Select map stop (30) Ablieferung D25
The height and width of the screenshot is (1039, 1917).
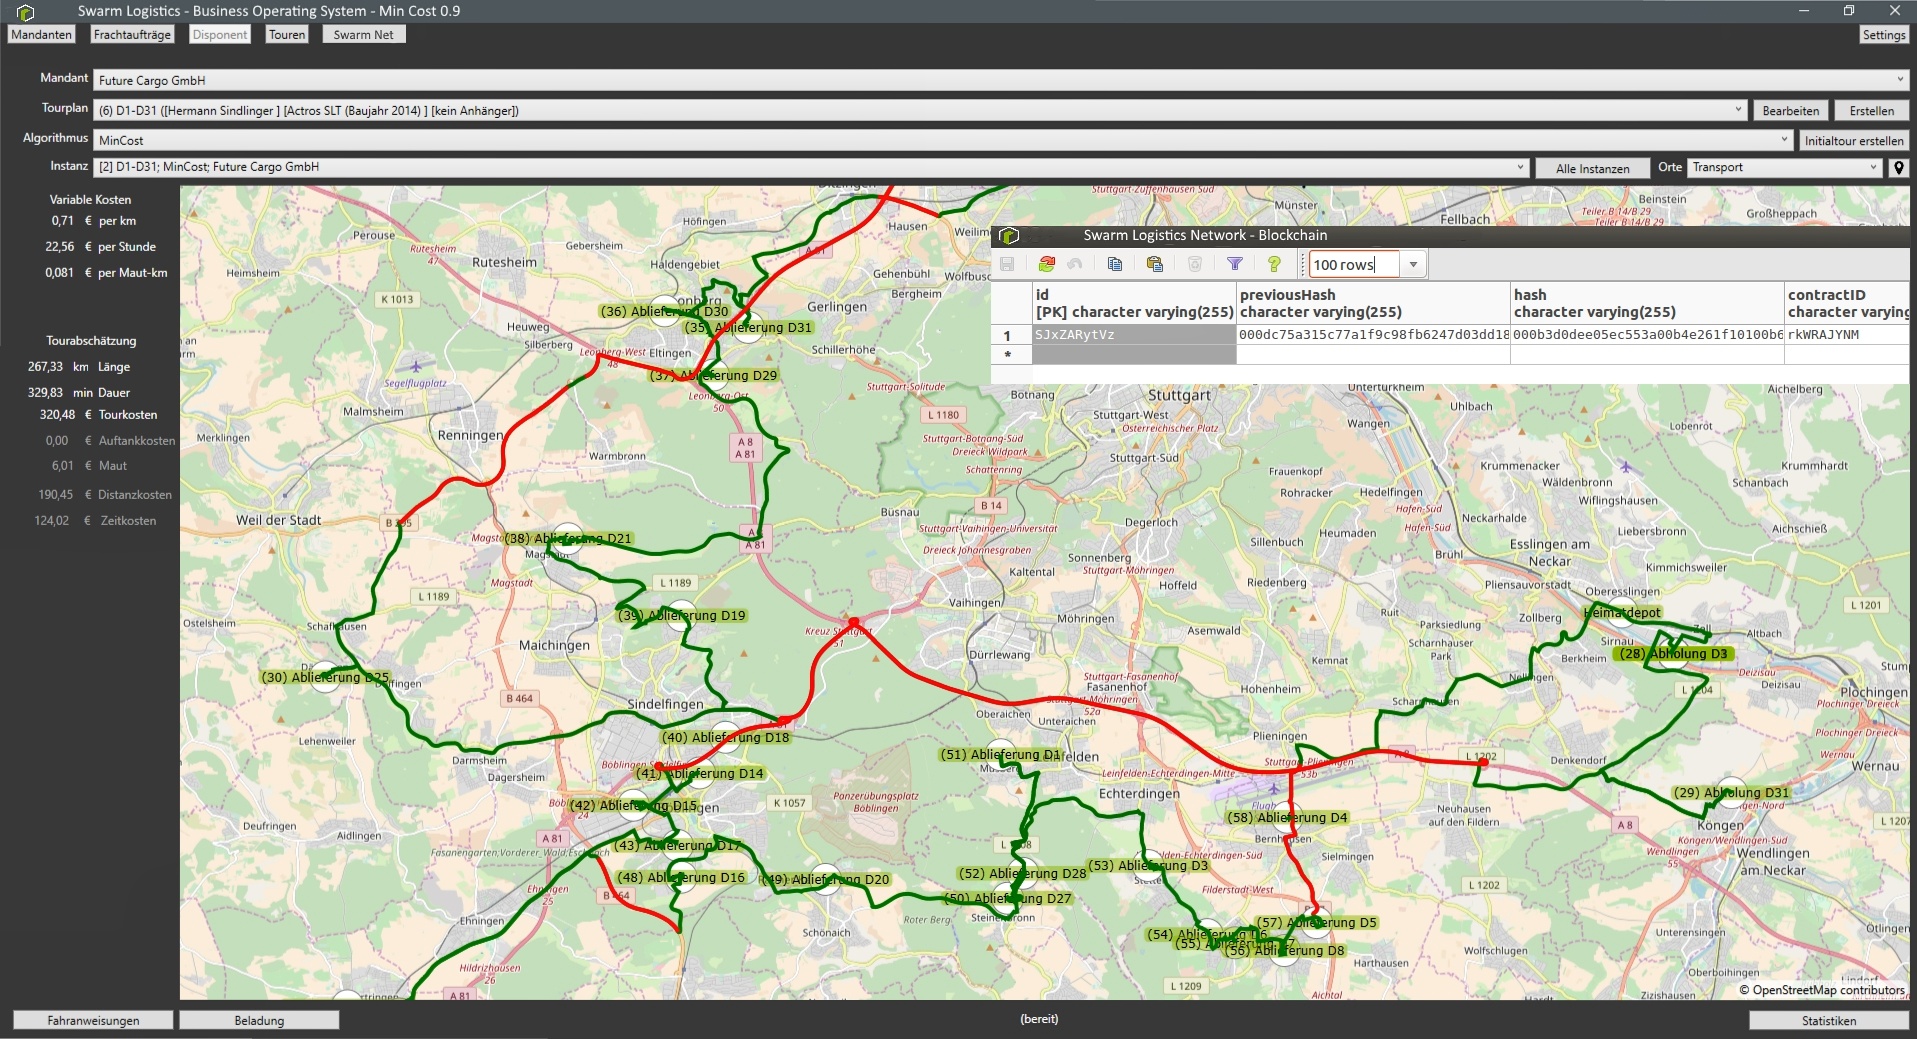pos(325,677)
